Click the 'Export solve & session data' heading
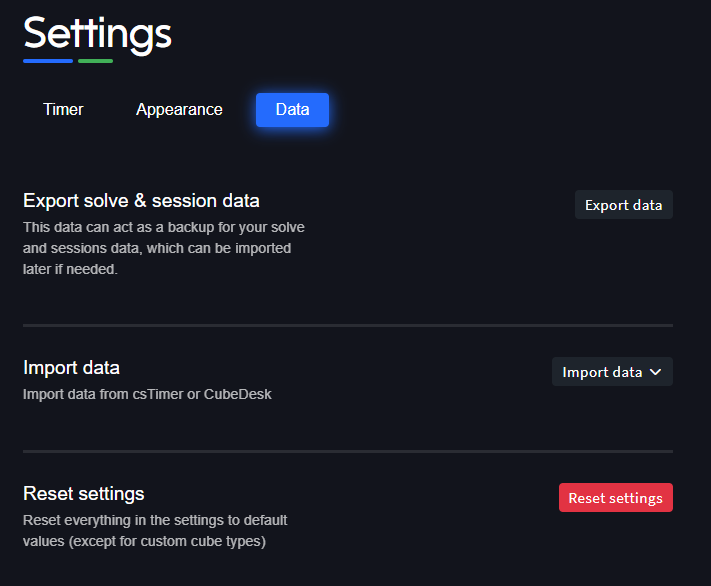 141,200
